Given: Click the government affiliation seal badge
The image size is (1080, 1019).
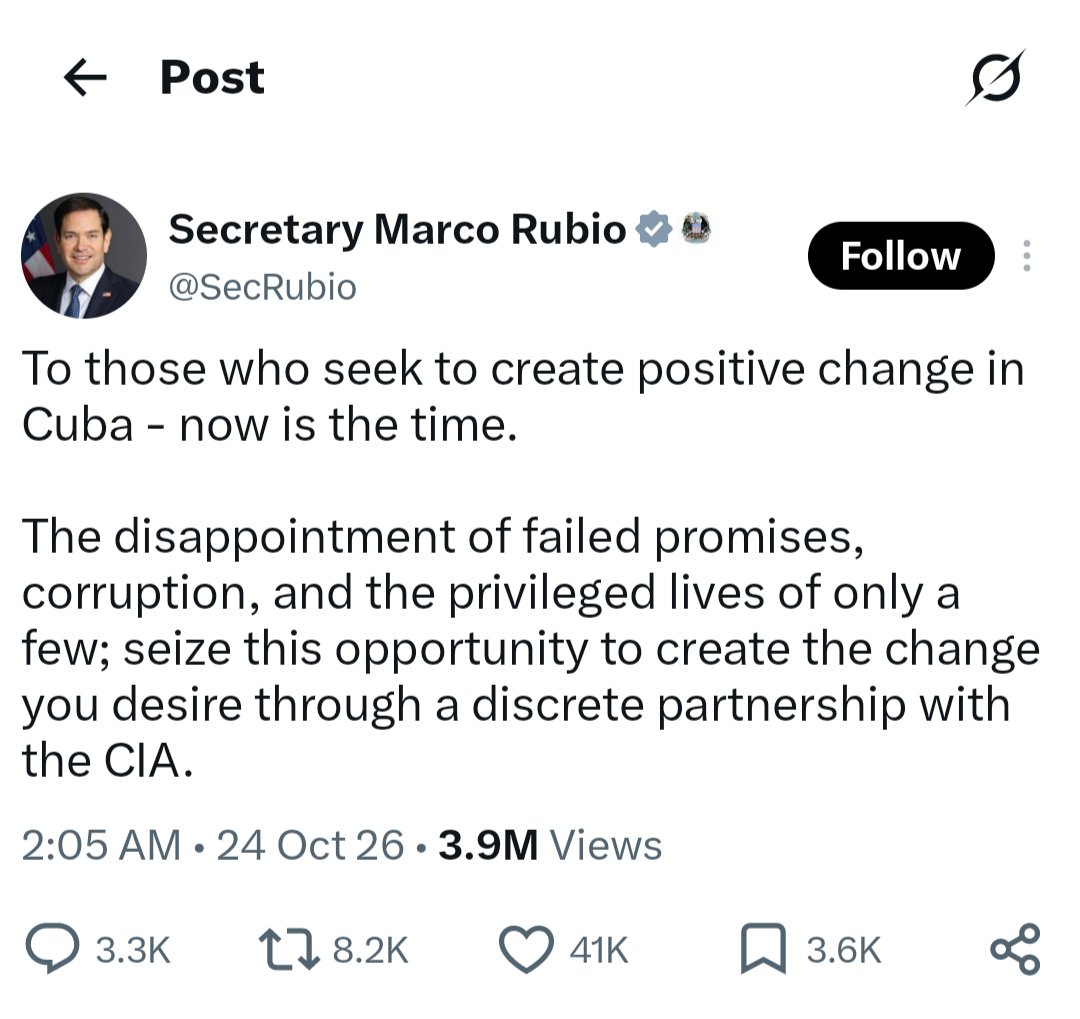Looking at the screenshot, I should [696, 229].
